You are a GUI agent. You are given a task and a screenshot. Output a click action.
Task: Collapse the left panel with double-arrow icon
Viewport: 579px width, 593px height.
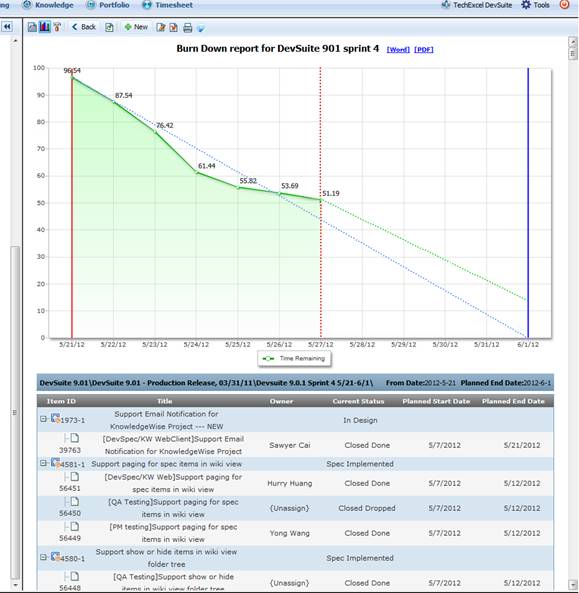point(7,27)
